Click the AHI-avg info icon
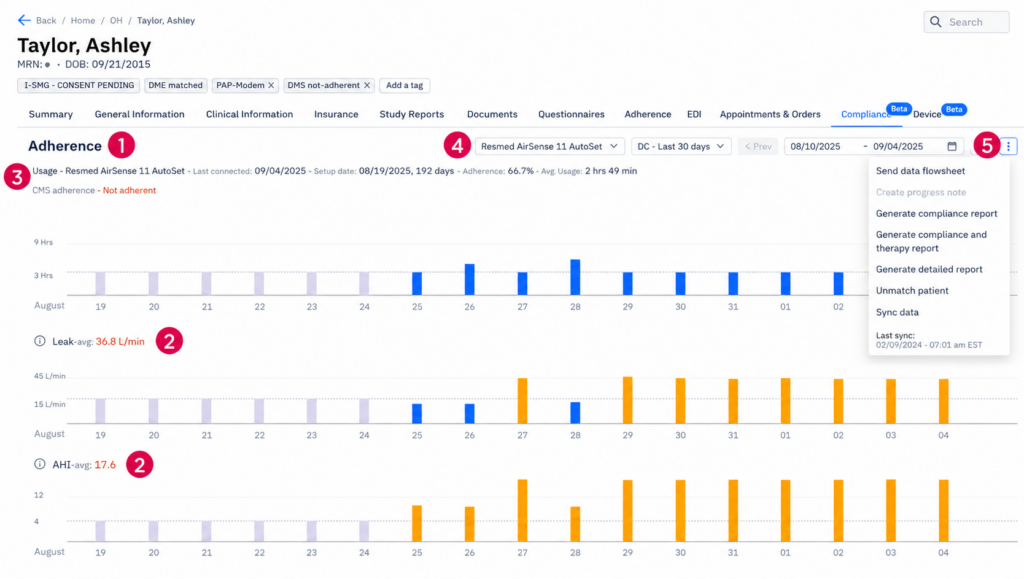The width and height of the screenshot is (1024, 579). (40, 464)
